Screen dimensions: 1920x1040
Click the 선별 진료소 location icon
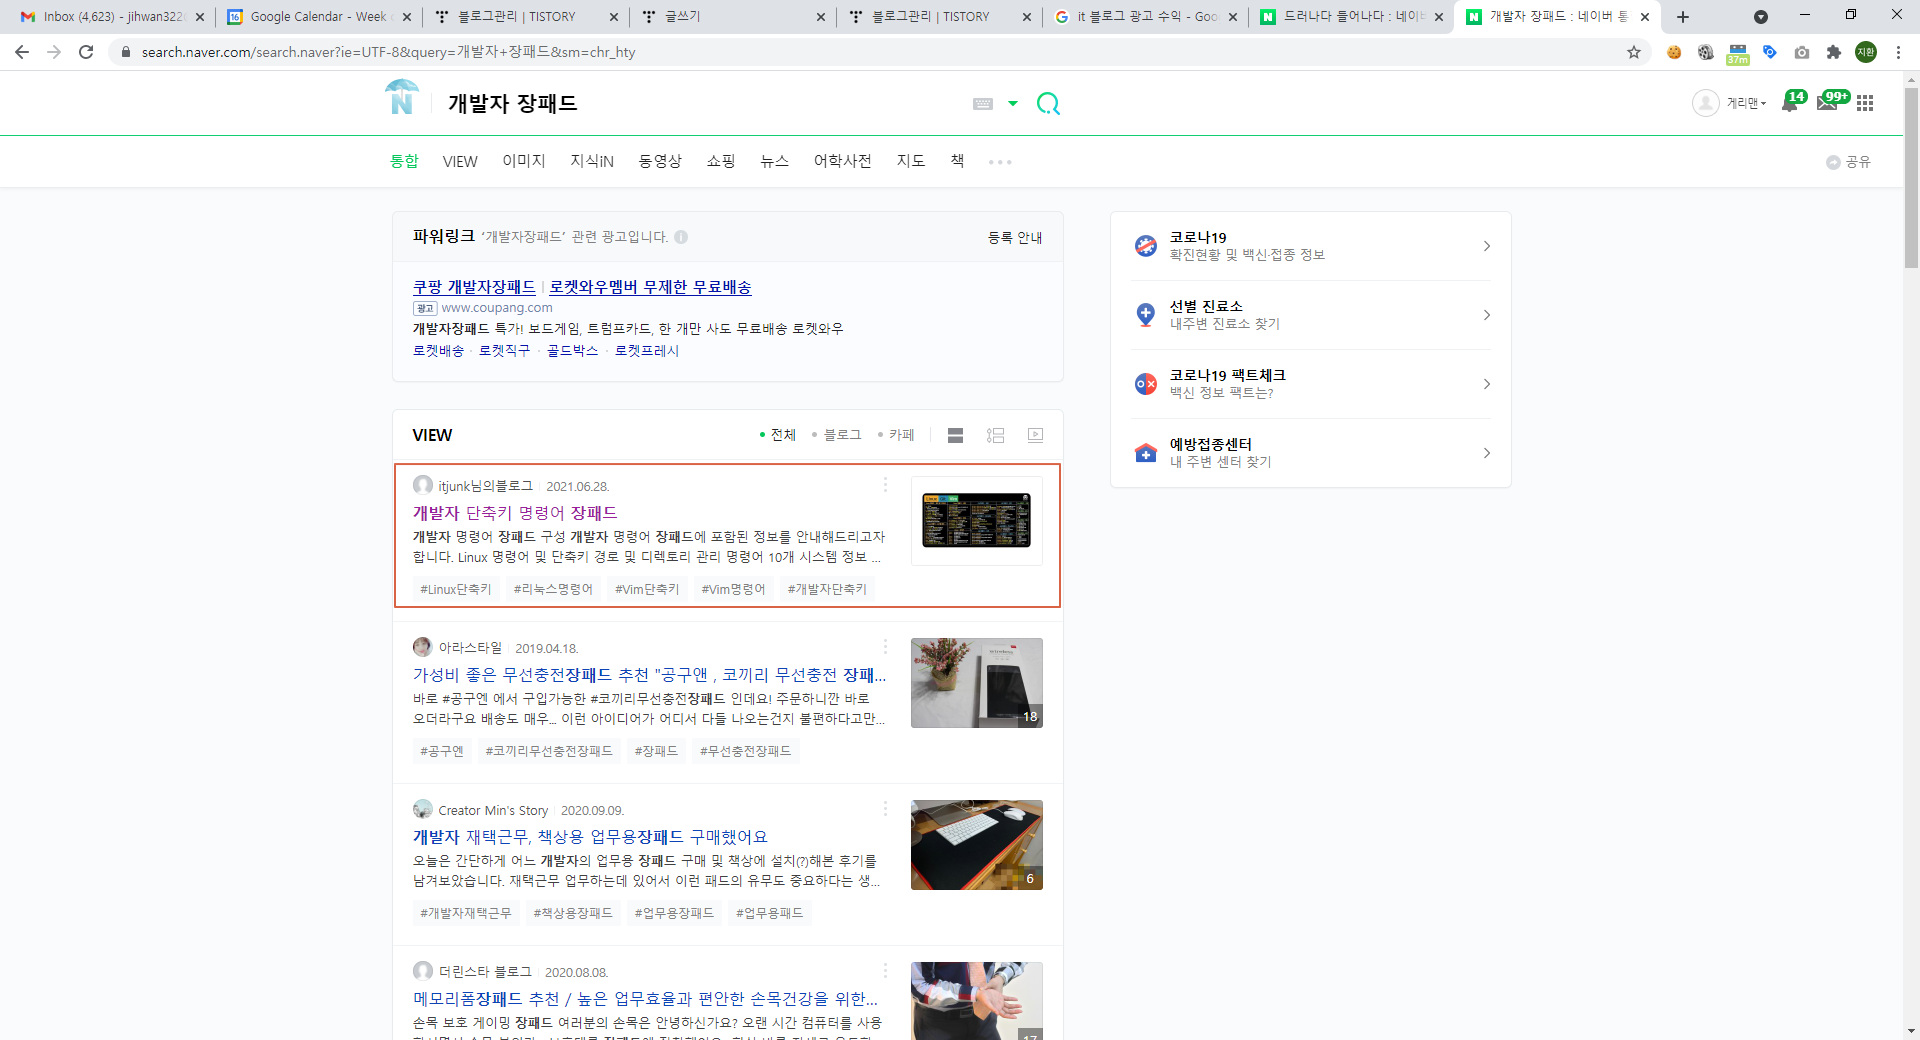tap(1146, 315)
